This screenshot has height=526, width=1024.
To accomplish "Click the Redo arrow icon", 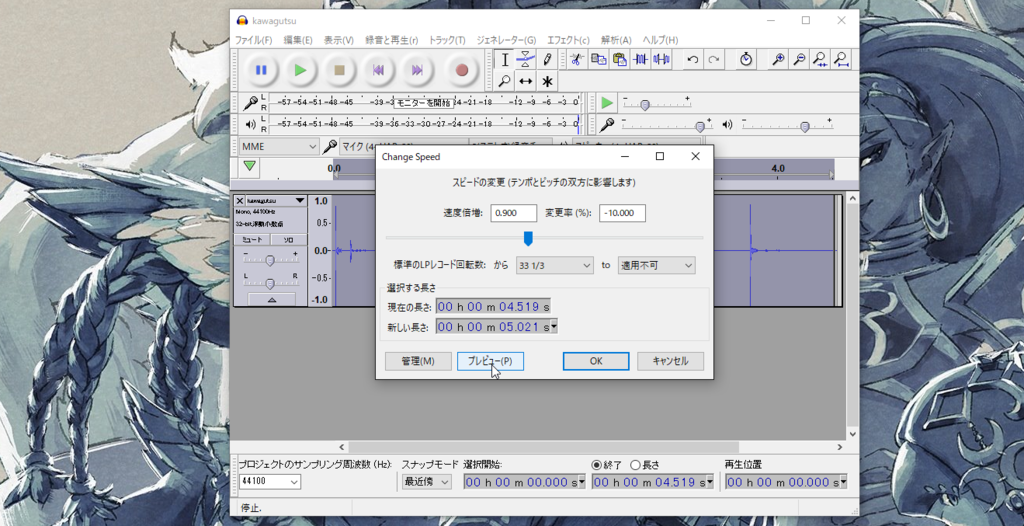I will tap(714, 59).
